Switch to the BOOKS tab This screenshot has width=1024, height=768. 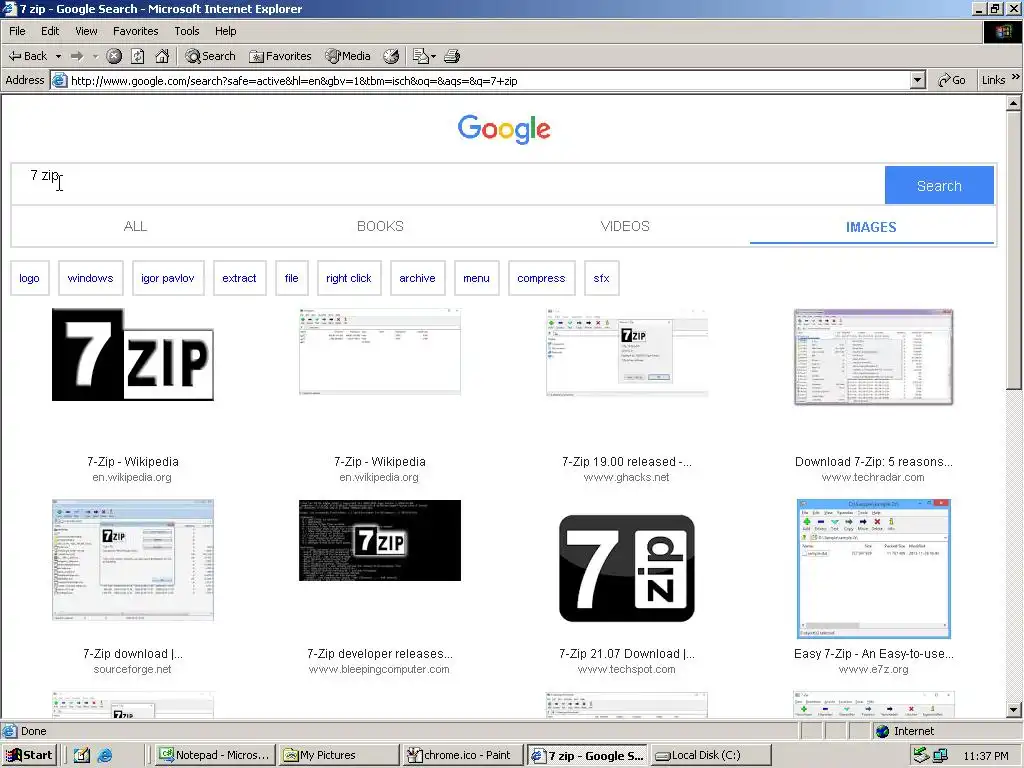[x=380, y=227]
